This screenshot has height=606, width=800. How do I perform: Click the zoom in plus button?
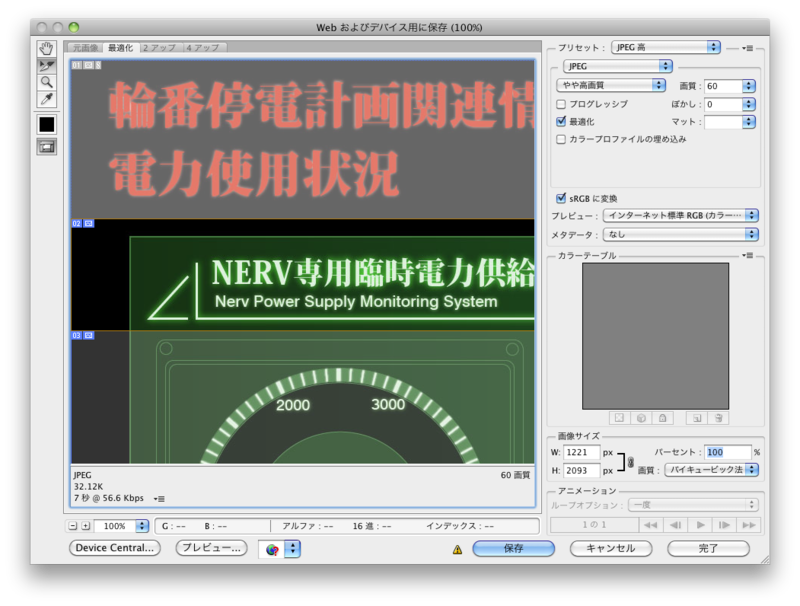pos(86,526)
